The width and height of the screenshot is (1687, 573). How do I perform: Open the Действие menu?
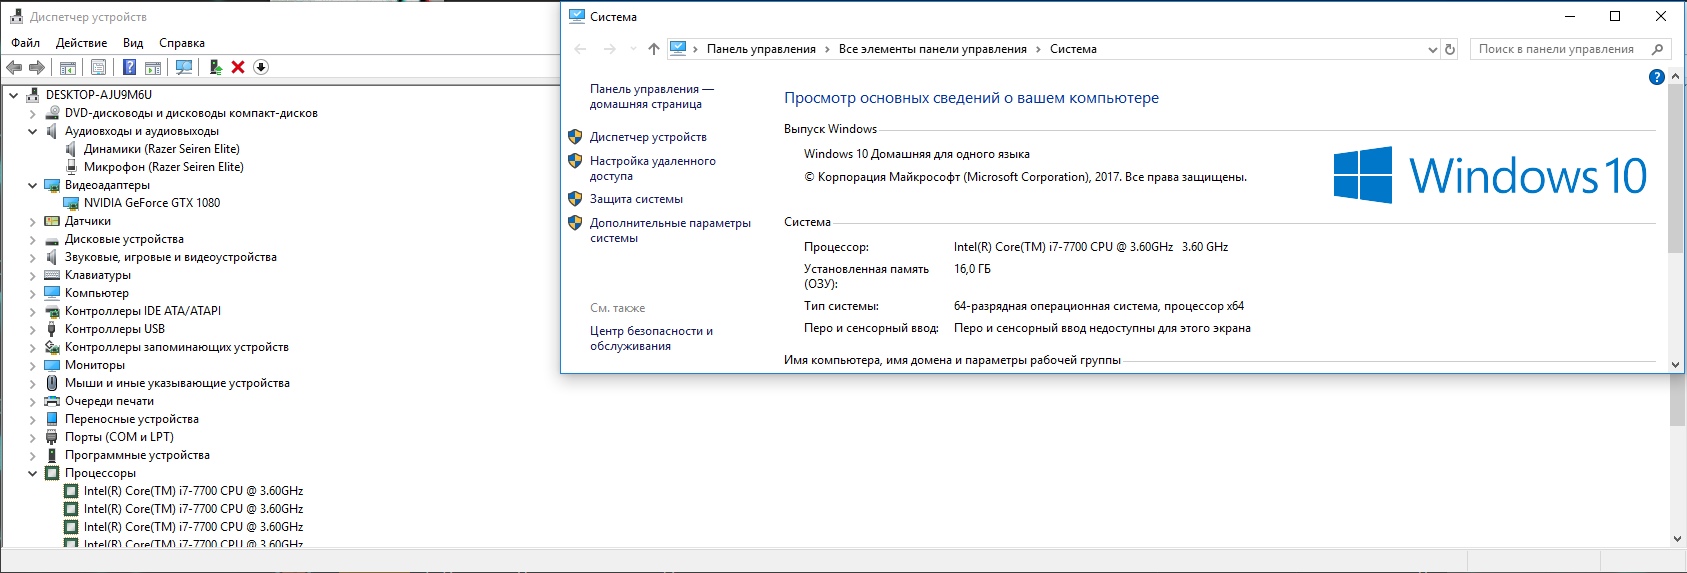[81, 43]
